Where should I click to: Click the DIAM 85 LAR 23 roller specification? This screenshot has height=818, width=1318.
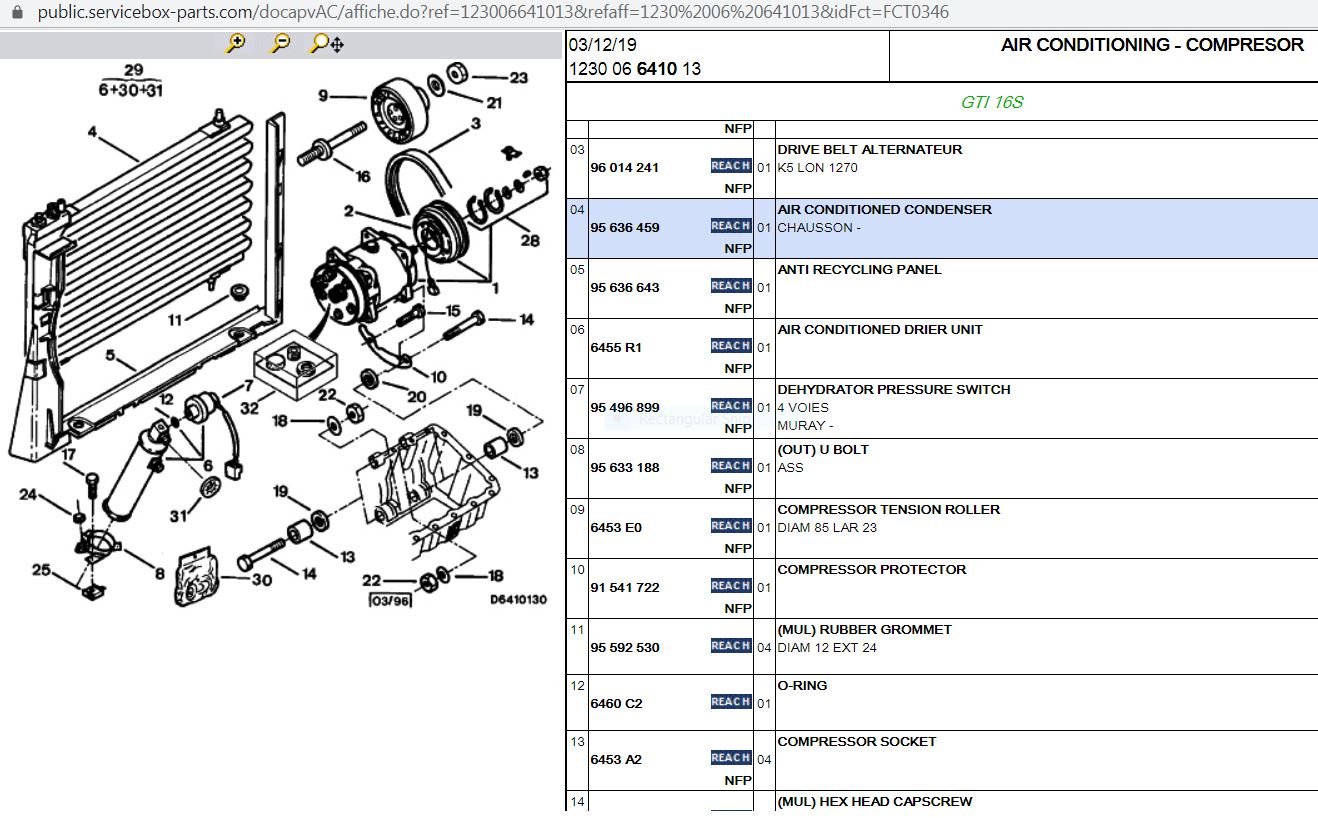coord(827,528)
